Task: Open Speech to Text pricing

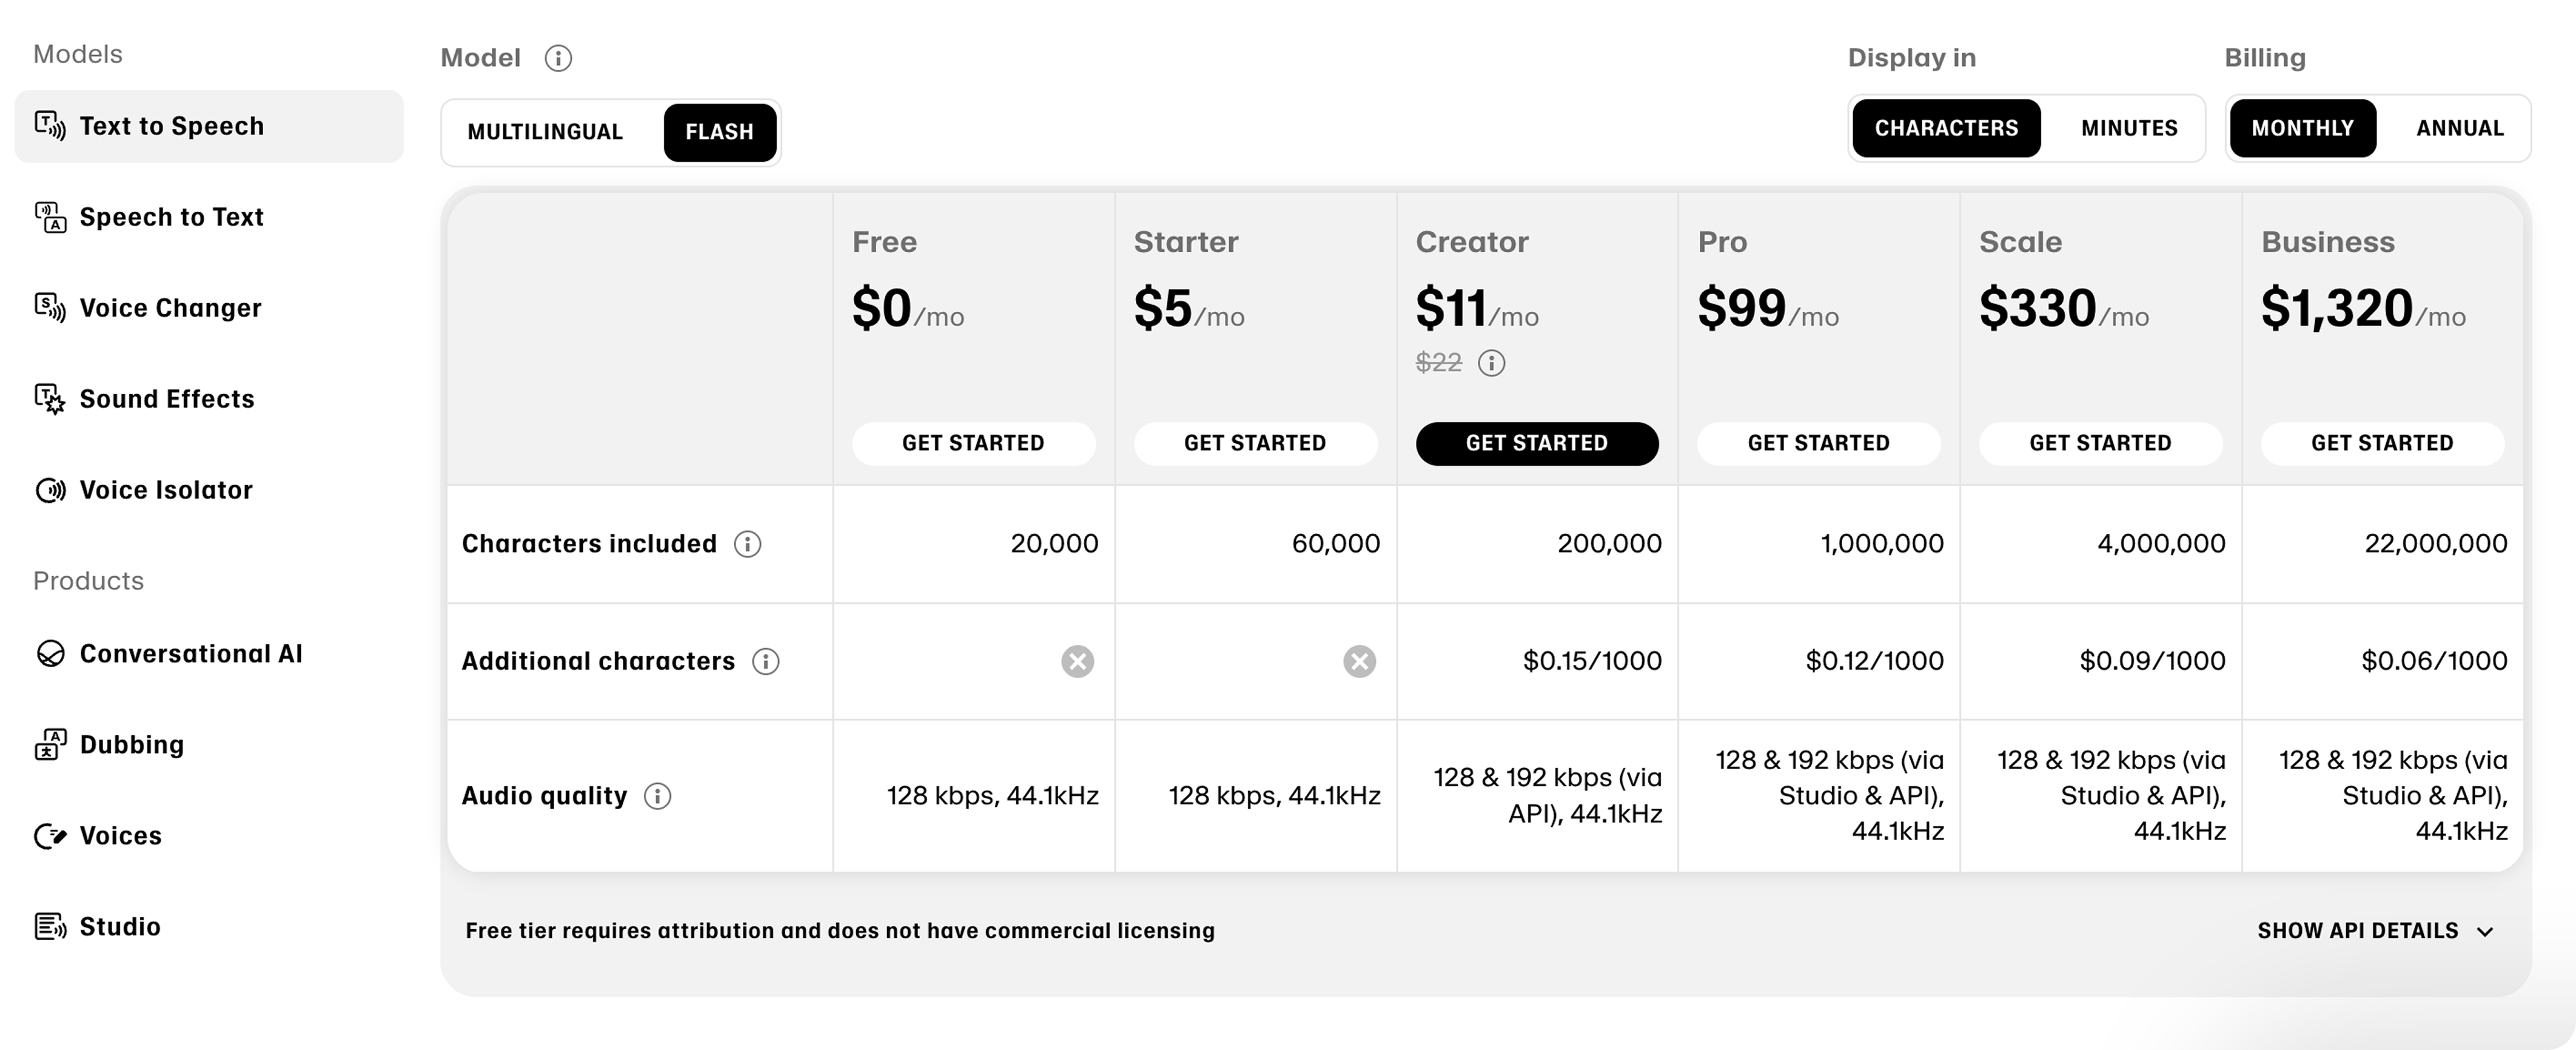Action: (x=171, y=217)
